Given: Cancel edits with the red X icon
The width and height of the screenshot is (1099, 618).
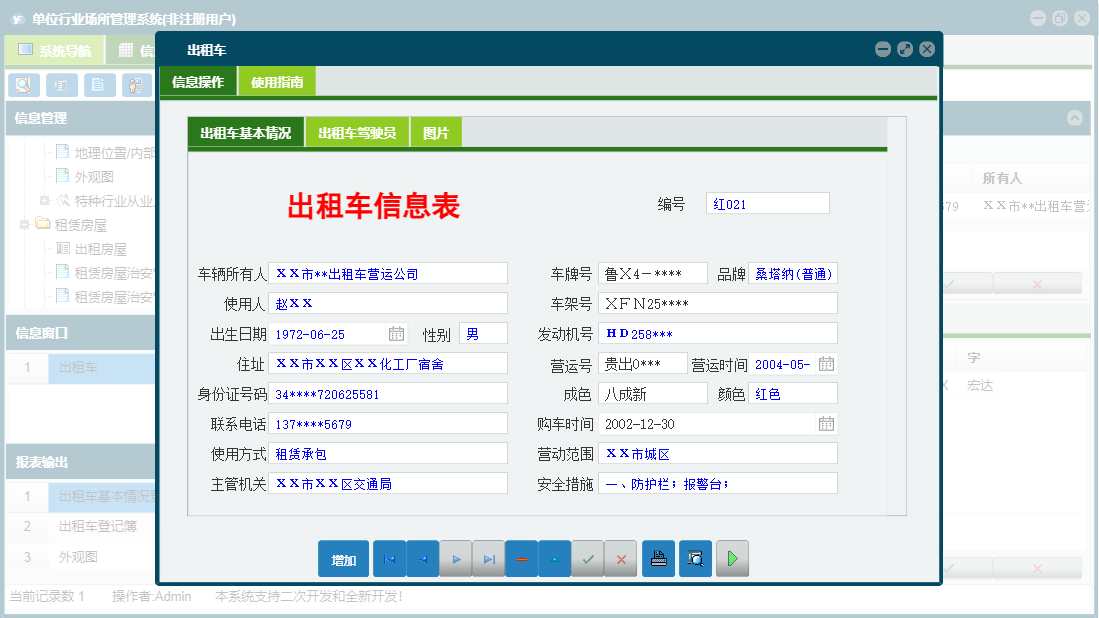Looking at the screenshot, I should [x=621, y=559].
